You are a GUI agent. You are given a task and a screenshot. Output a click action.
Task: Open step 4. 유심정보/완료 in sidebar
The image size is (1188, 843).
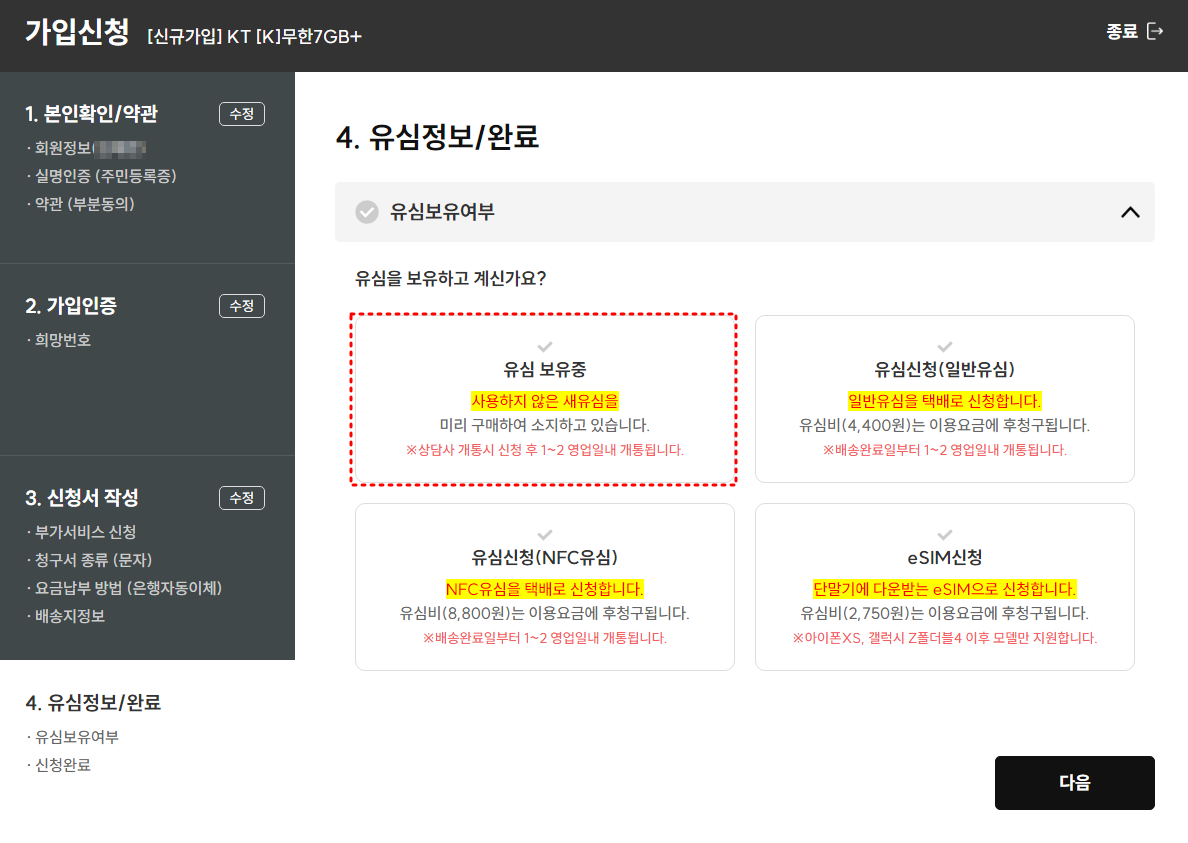[93, 703]
